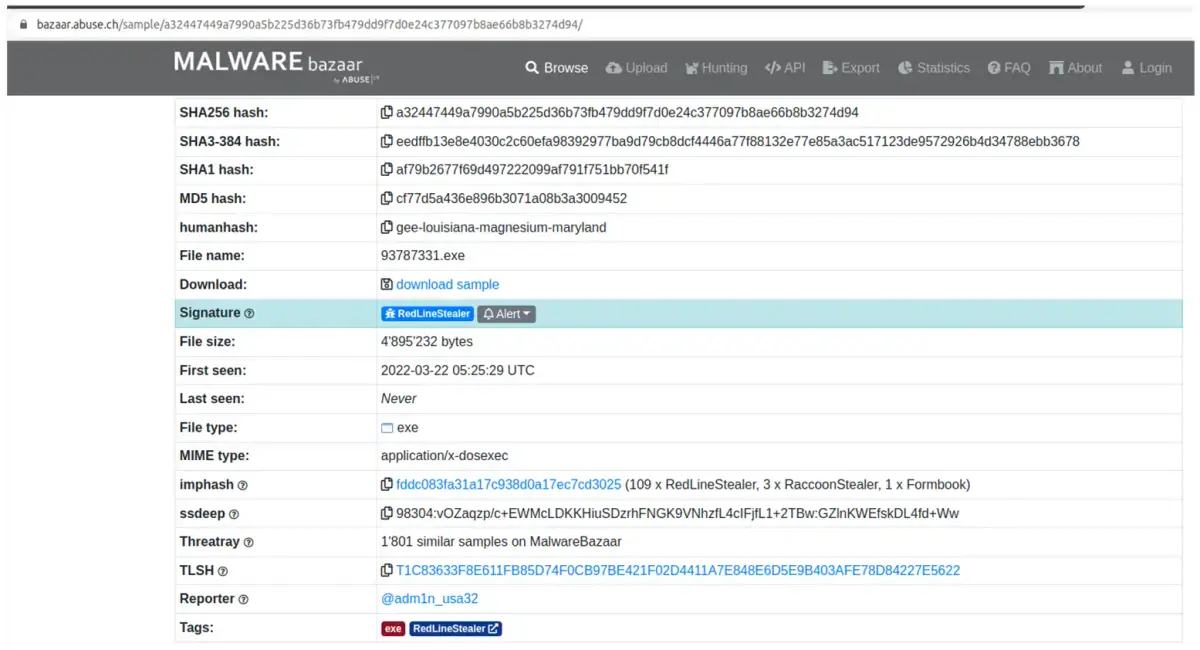Image resolution: width=1200 pixels, height=650 pixels.
Task: Copy the MD5 hash via clipboard icon
Action: pyautogui.click(x=386, y=199)
